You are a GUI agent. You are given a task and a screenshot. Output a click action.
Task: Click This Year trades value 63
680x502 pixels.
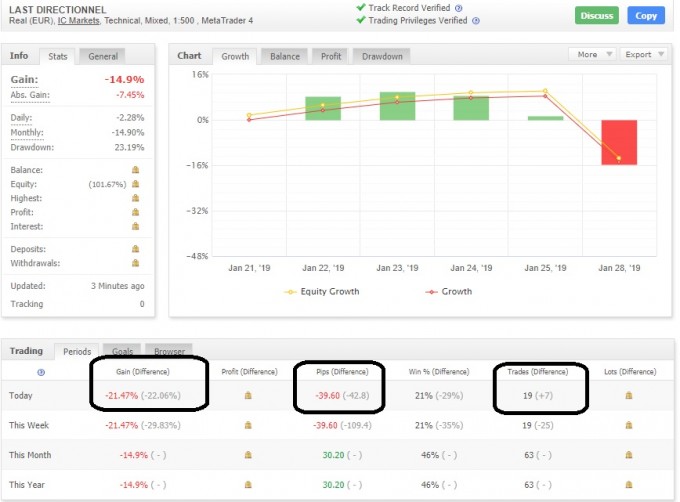tap(529, 485)
